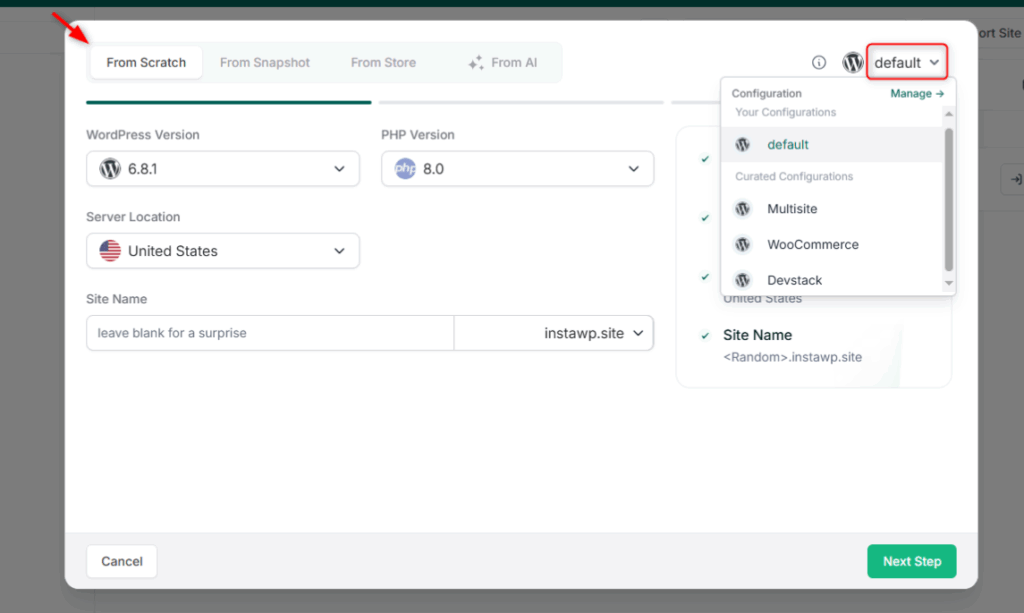Click the checkmark beside Site Name summary
1024x613 pixels.
coord(705,336)
